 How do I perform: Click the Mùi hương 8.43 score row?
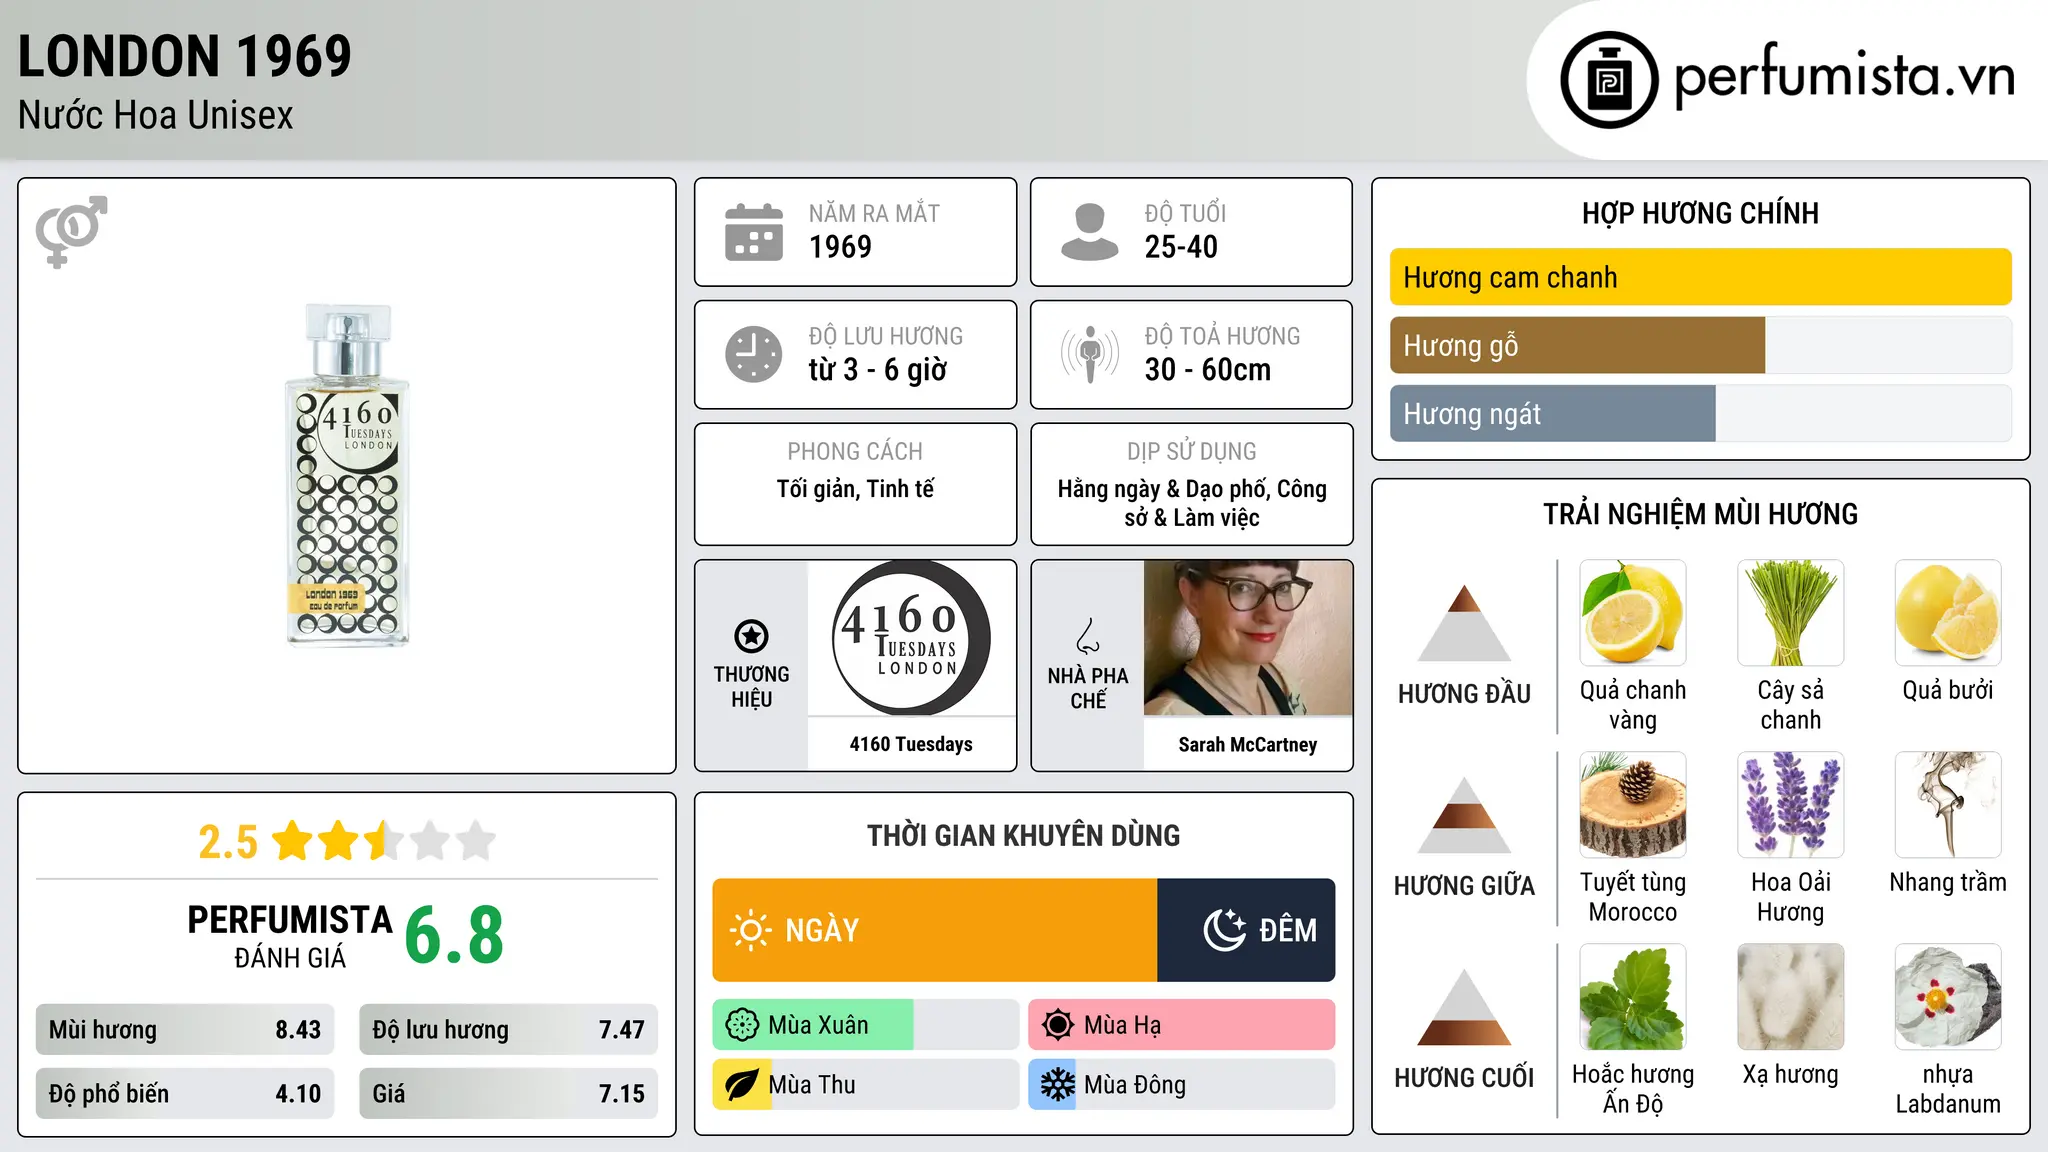(x=185, y=1030)
